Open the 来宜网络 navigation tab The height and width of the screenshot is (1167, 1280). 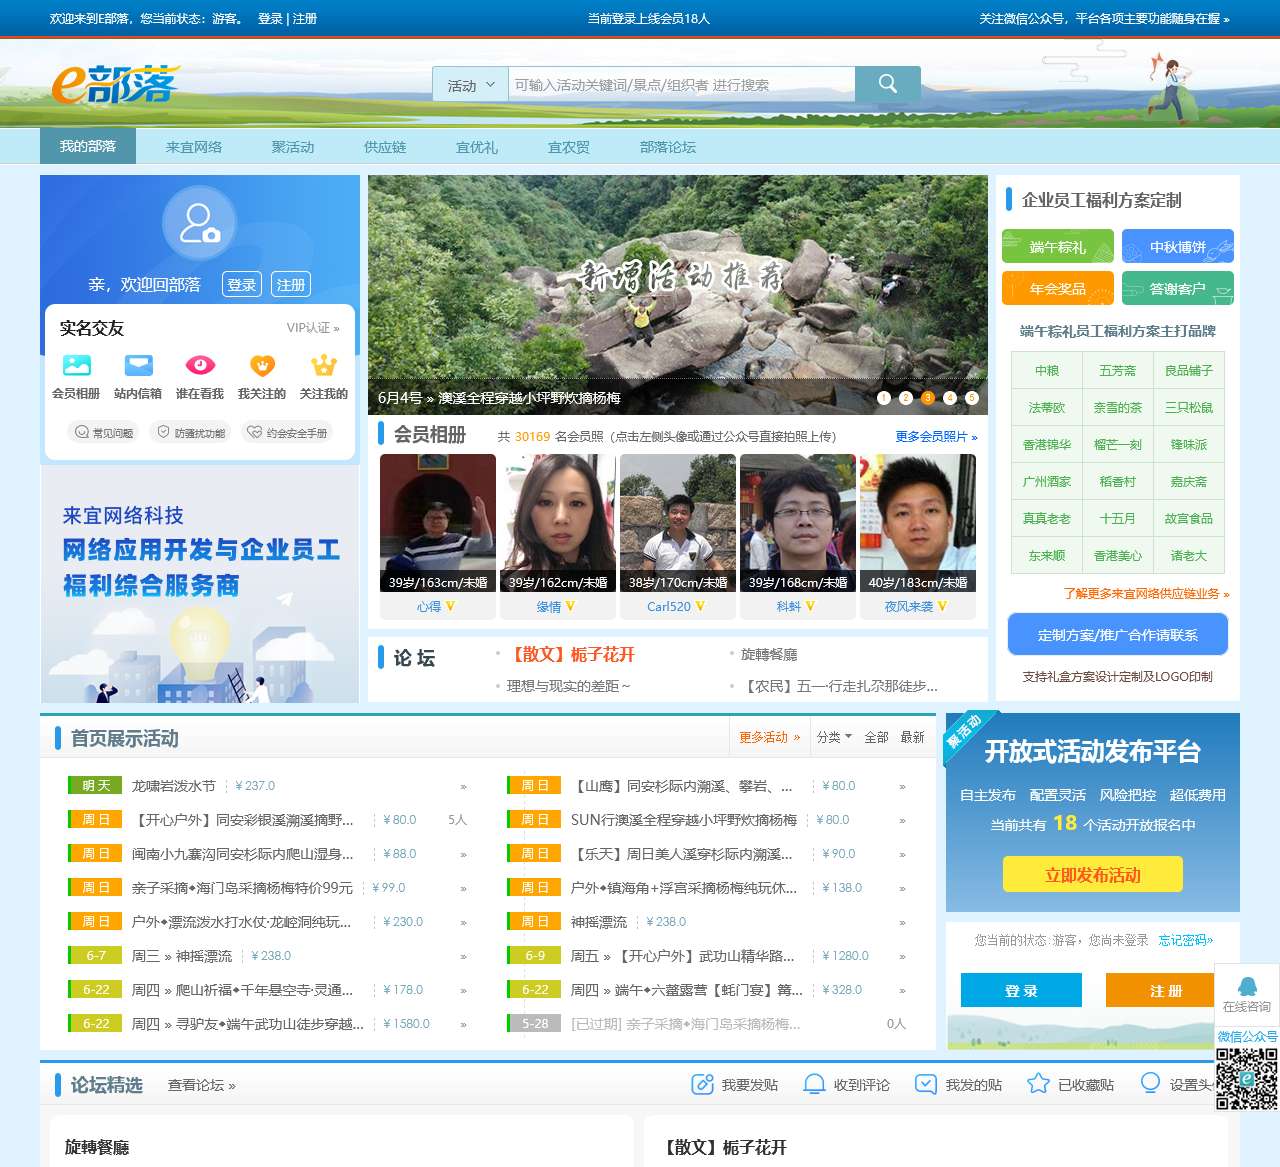[194, 147]
